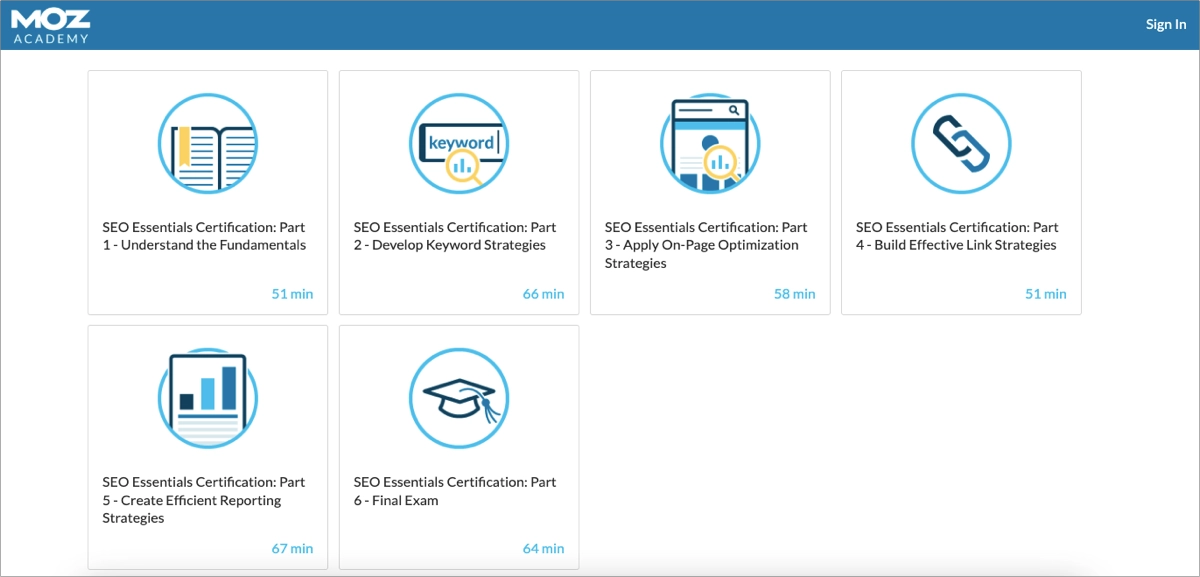Image resolution: width=1200 pixels, height=577 pixels.
Task: Open the Build Effective Link Strategies course
Action: click(x=956, y=235)
